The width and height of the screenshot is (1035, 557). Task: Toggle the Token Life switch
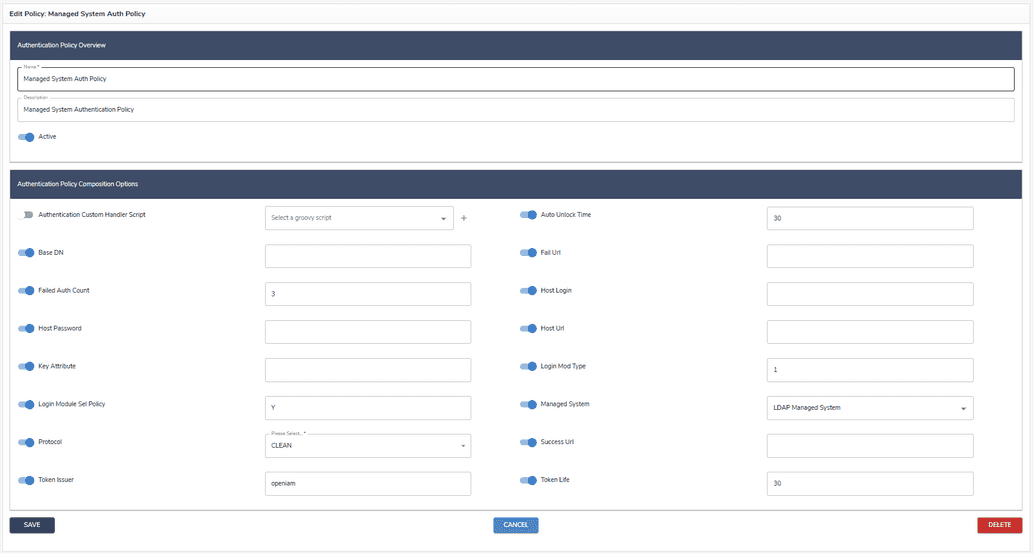pyautogui.click(x=529, y=480)
